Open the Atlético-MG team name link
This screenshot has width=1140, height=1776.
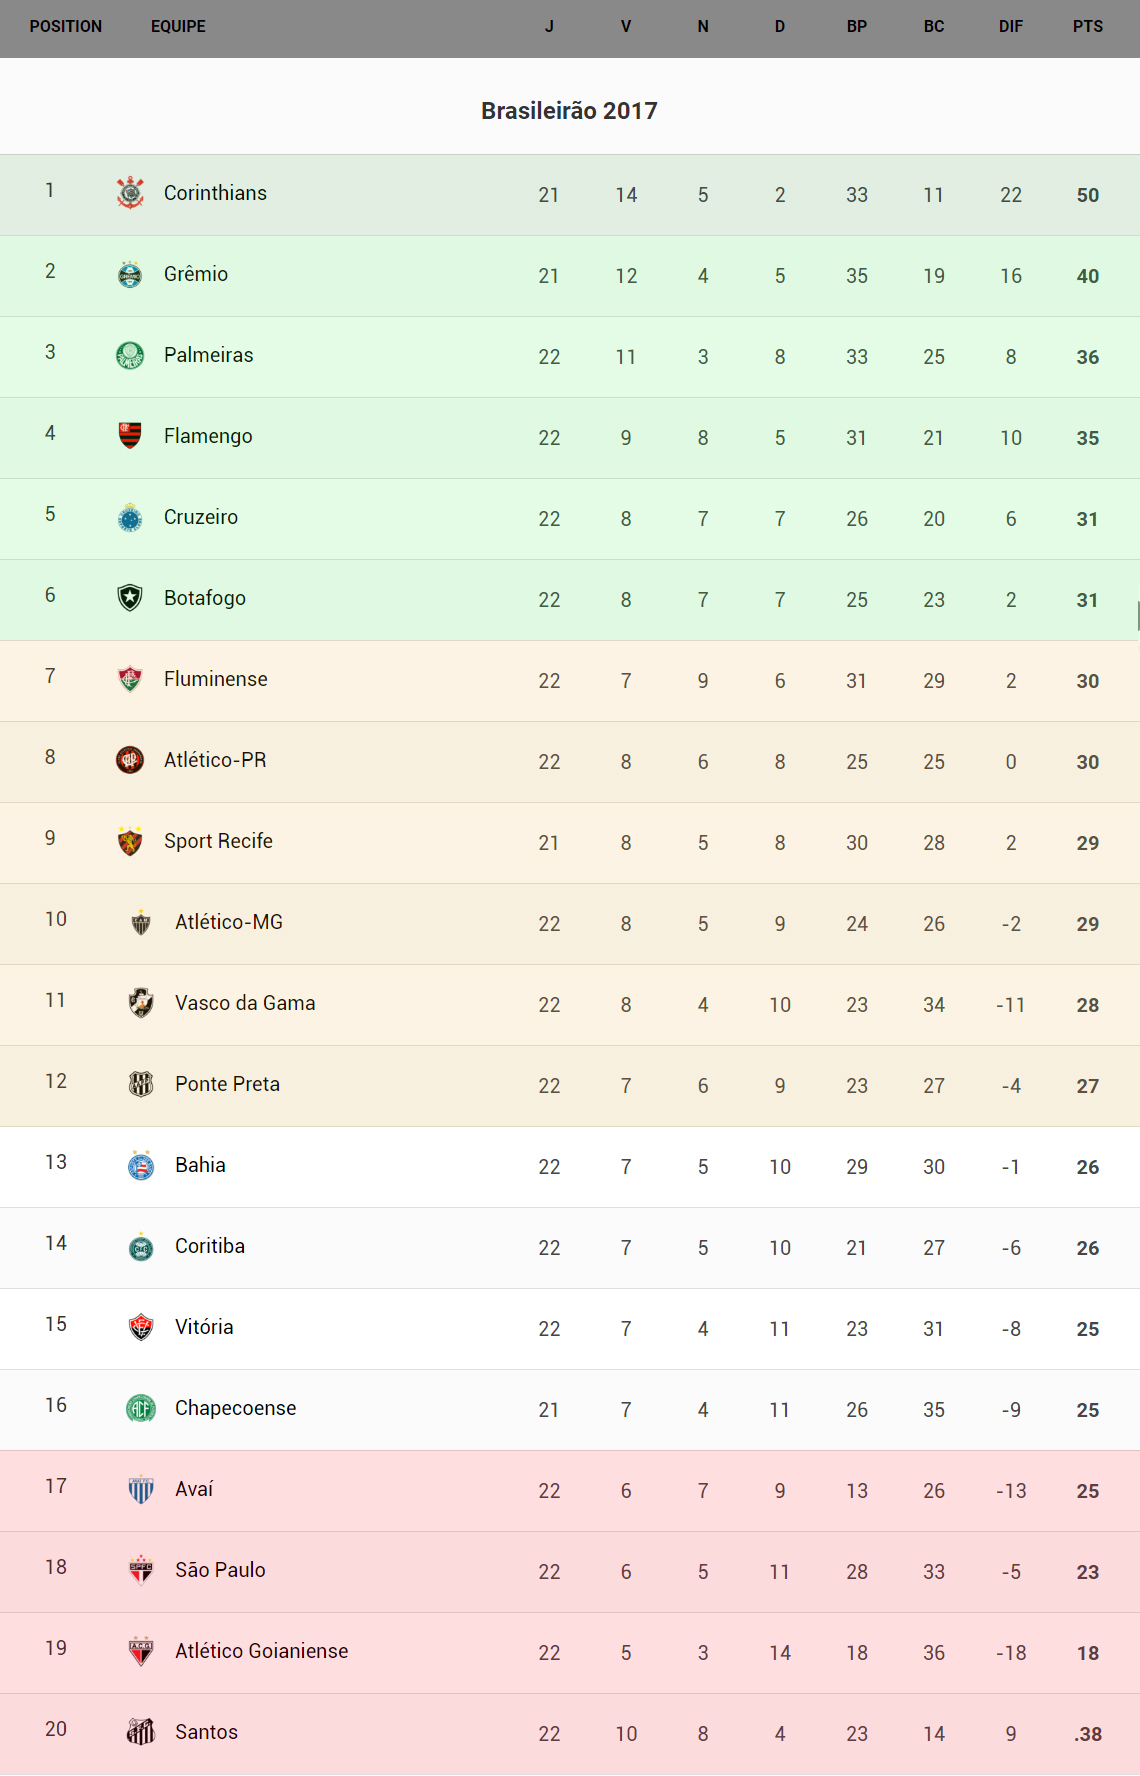(x=229, y=922)
